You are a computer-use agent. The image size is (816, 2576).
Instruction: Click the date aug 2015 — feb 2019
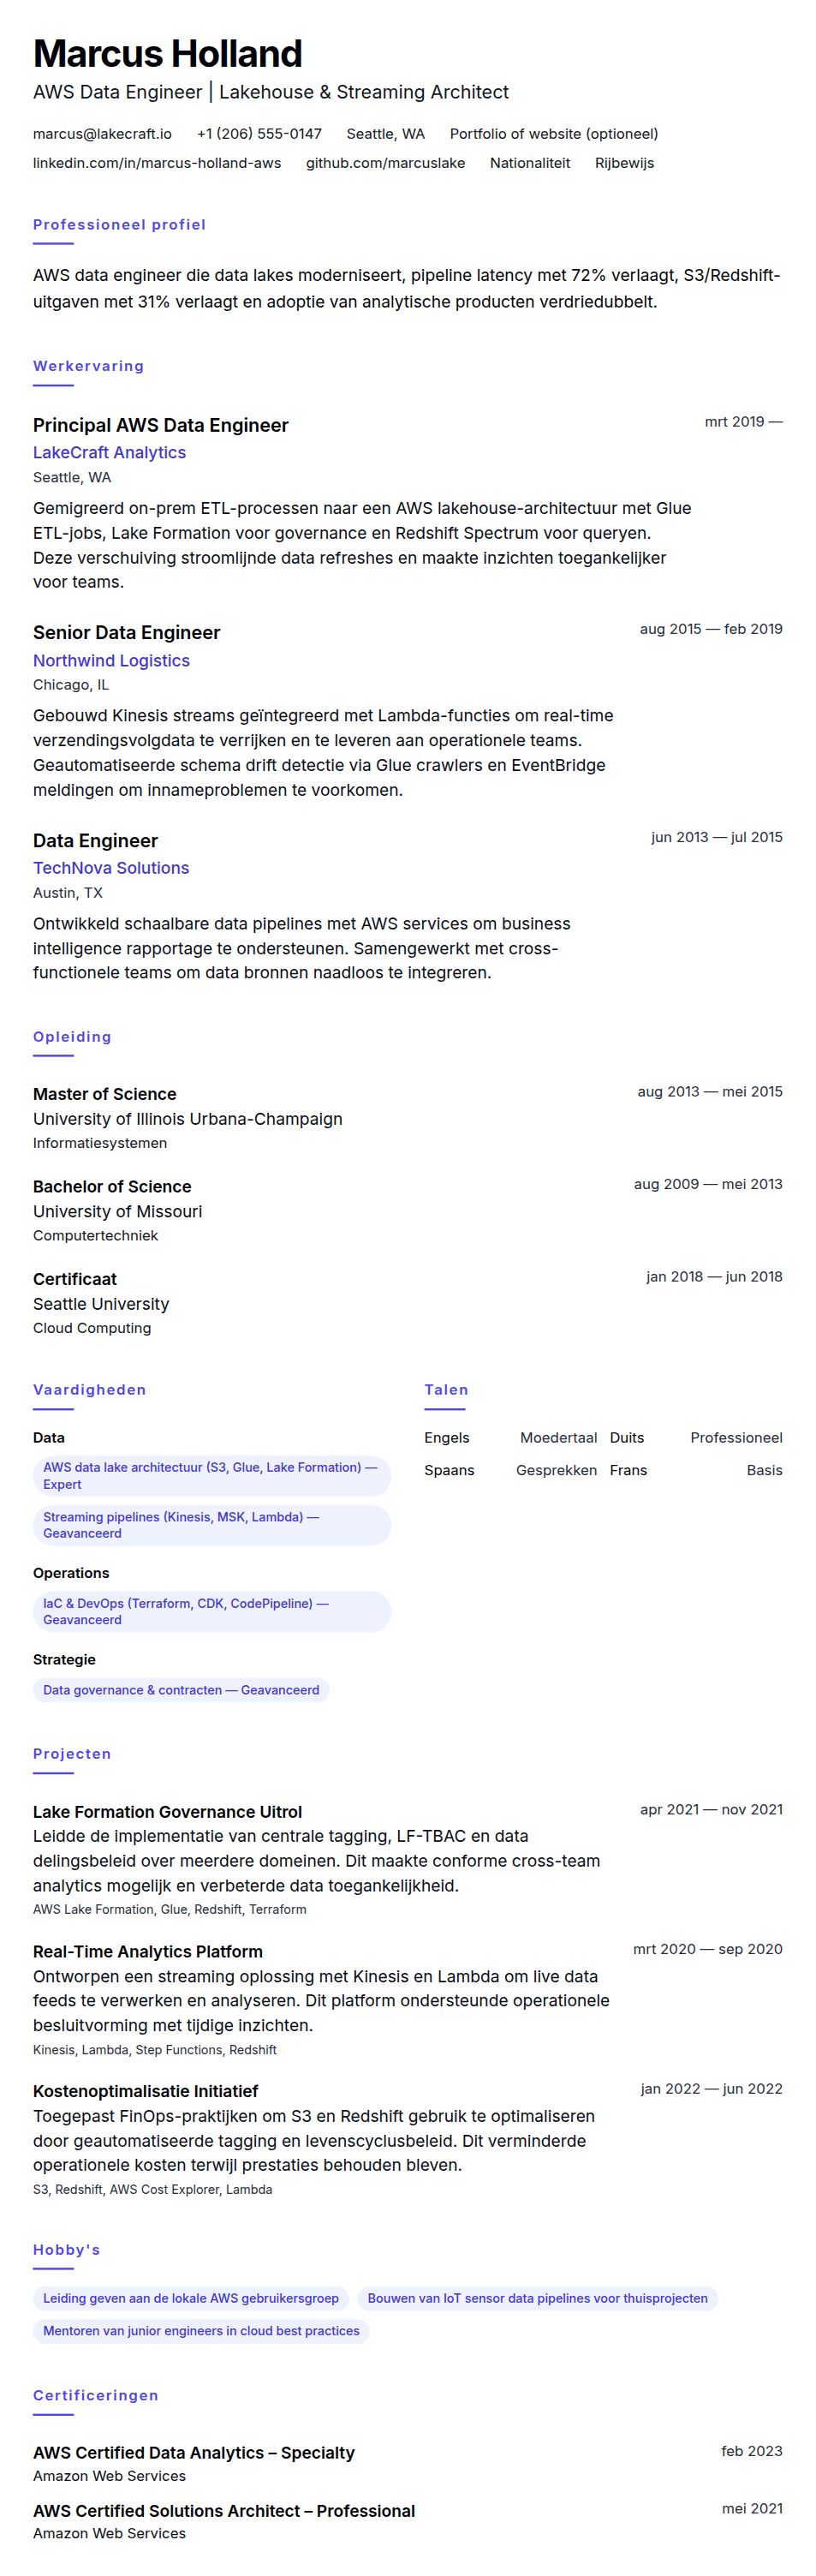[x=711, y=628]
